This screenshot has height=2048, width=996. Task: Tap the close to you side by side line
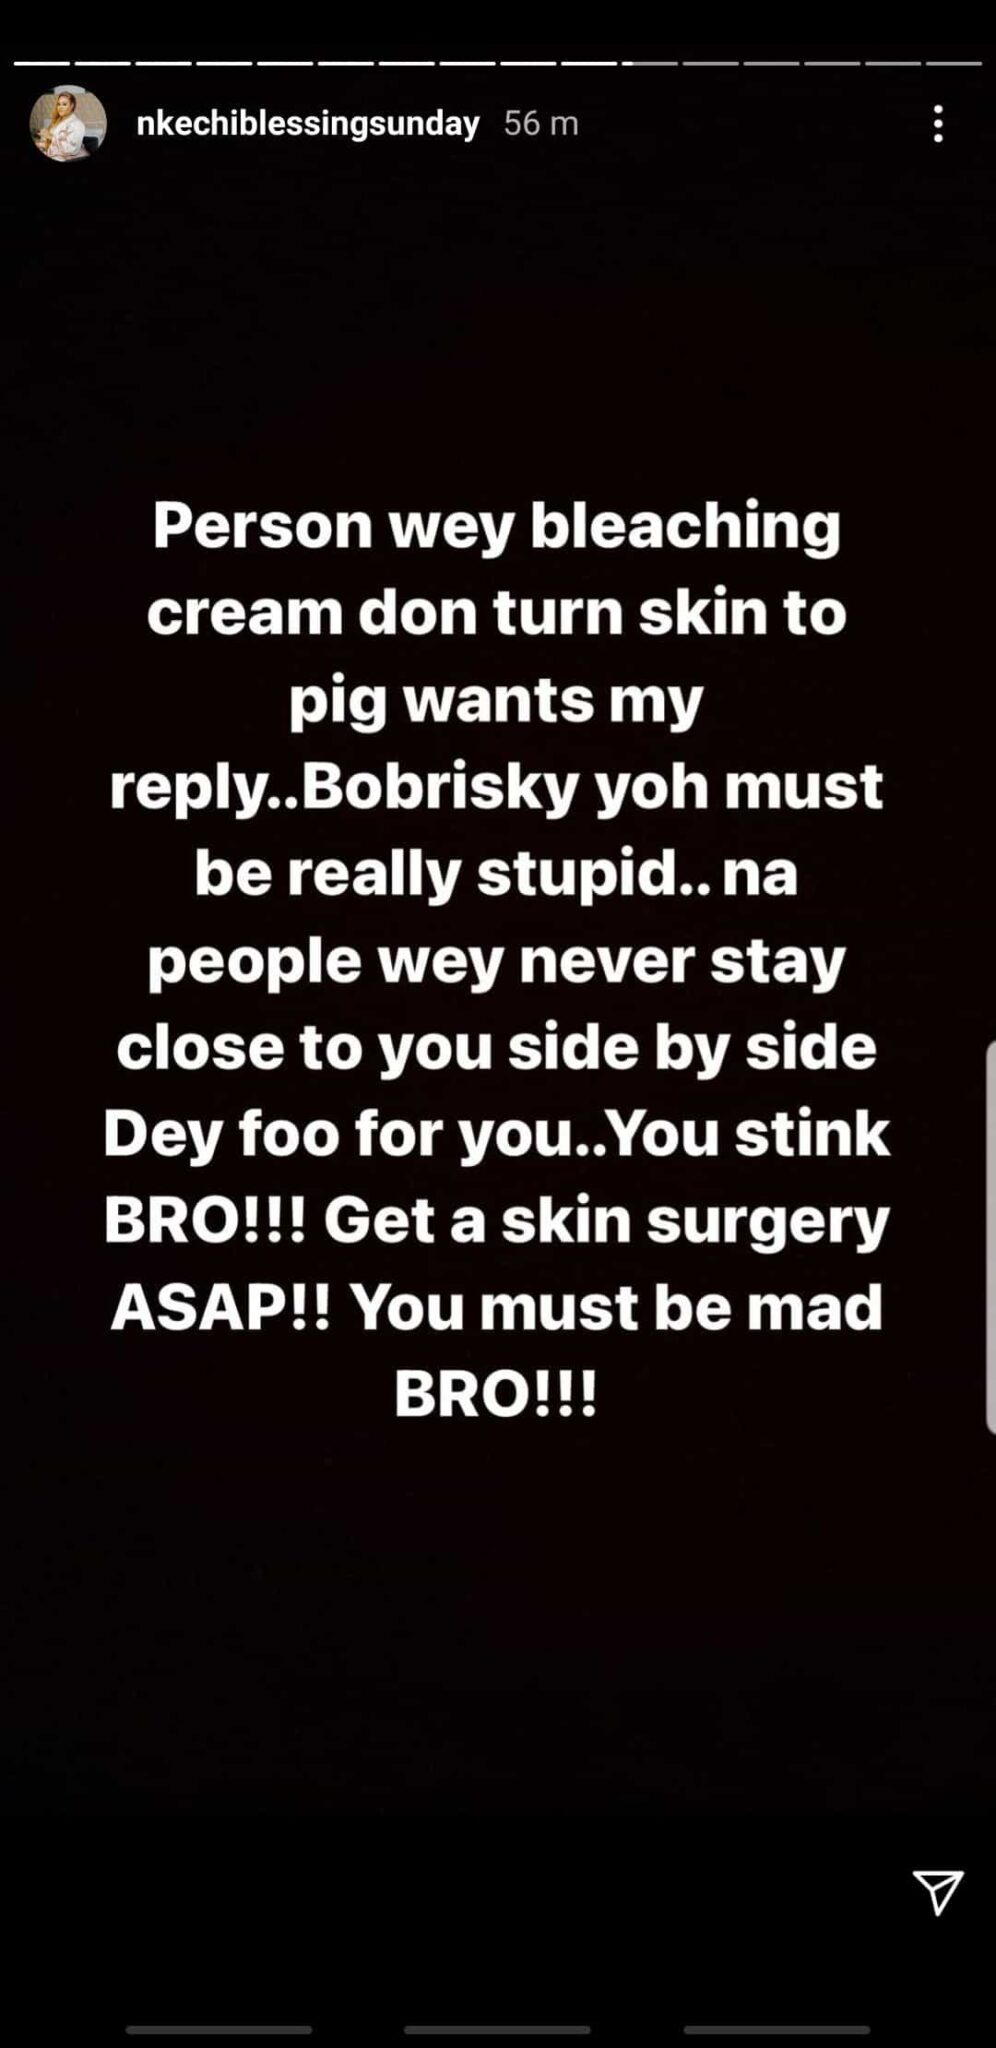(x=497, y=1047)
